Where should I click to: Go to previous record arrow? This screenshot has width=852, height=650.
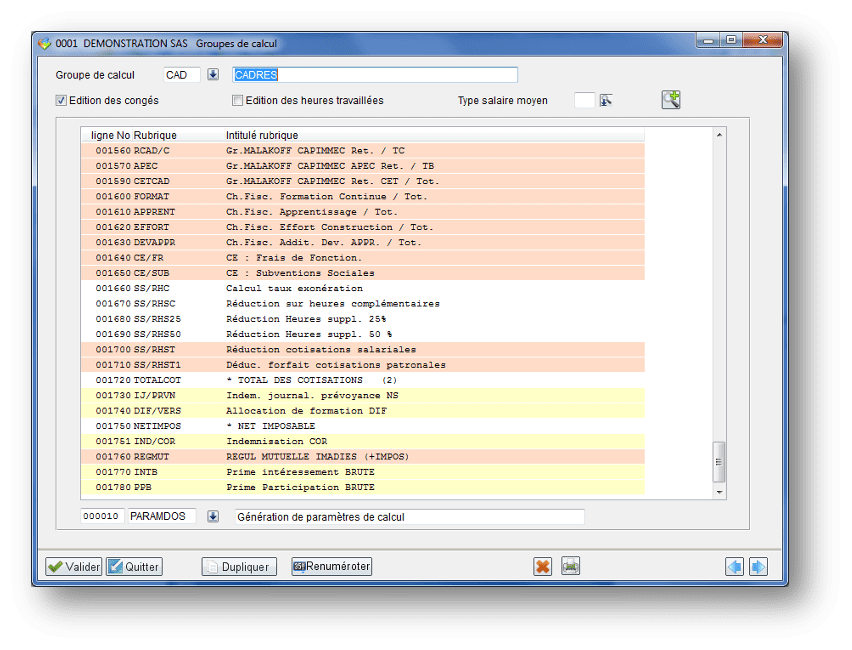(735, 567)
